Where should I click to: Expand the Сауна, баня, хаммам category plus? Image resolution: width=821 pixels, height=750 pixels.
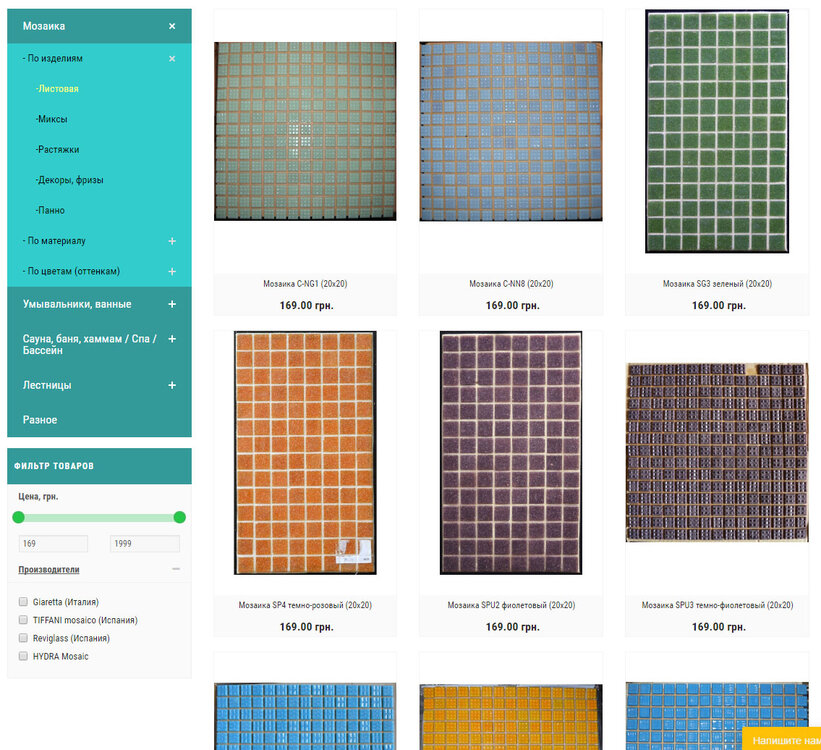(172, 339)
